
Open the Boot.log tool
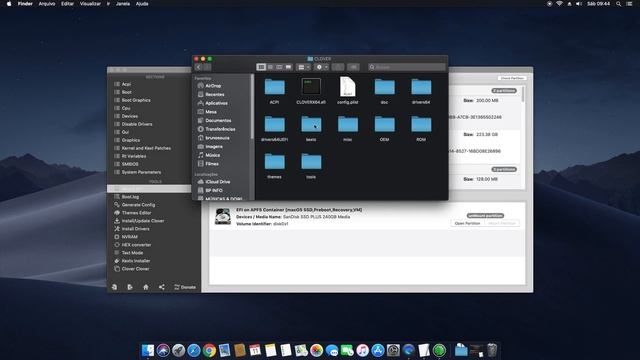[130, 197]
